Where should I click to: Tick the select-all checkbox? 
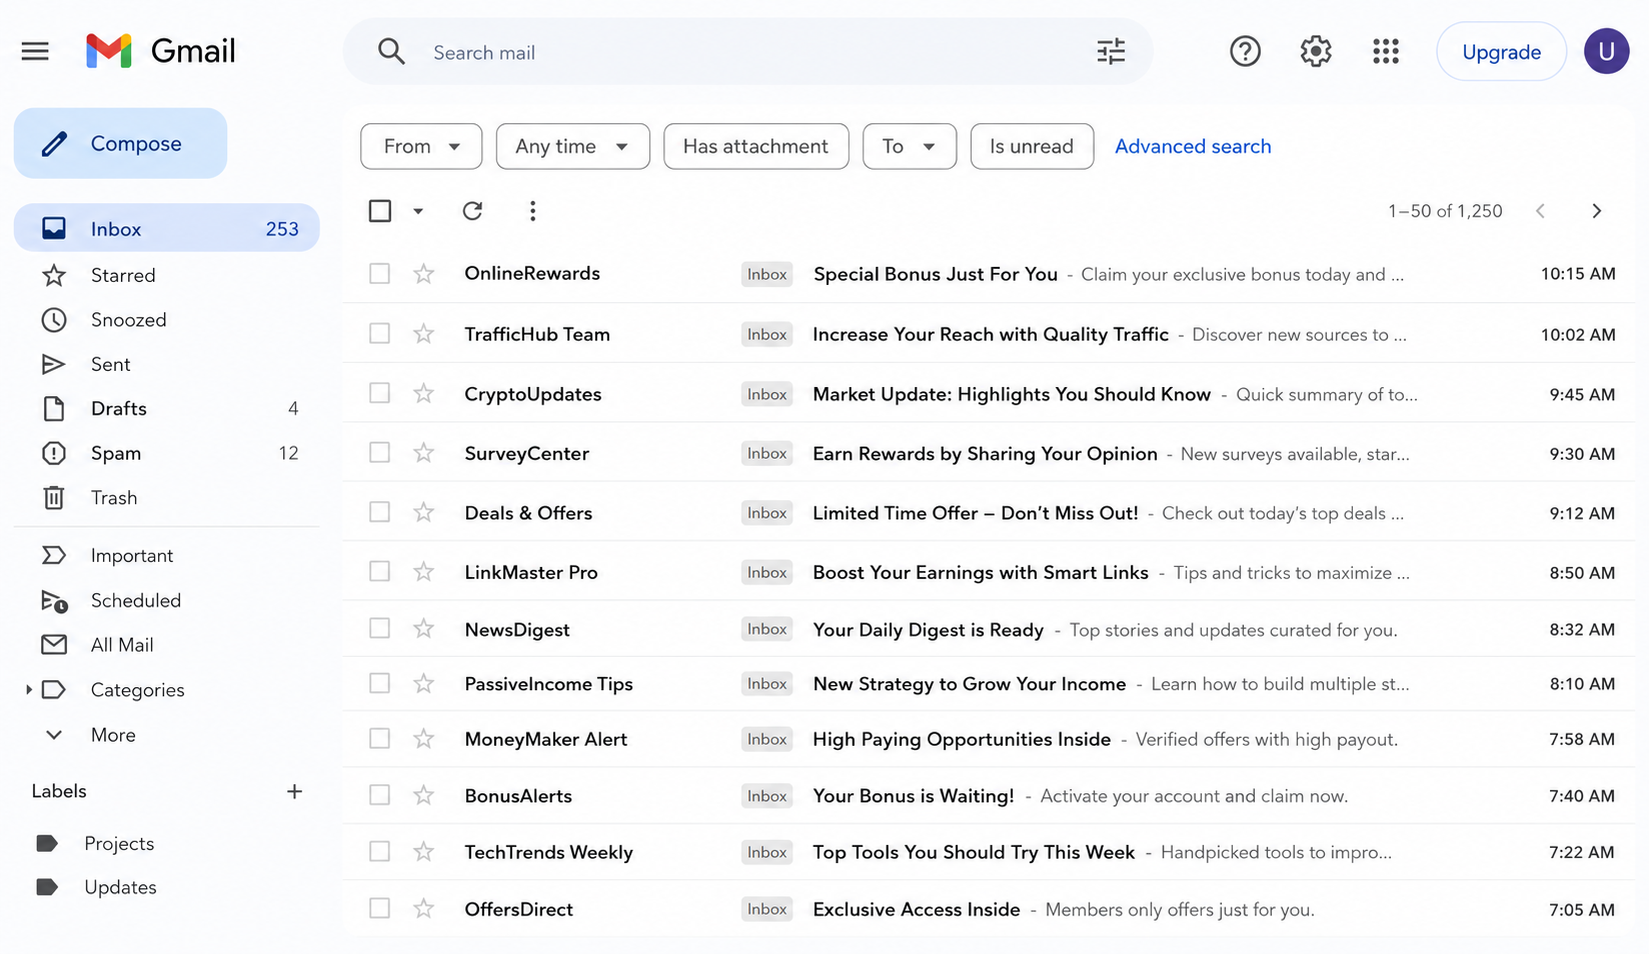pyautogui.click(x=380, y=211)
